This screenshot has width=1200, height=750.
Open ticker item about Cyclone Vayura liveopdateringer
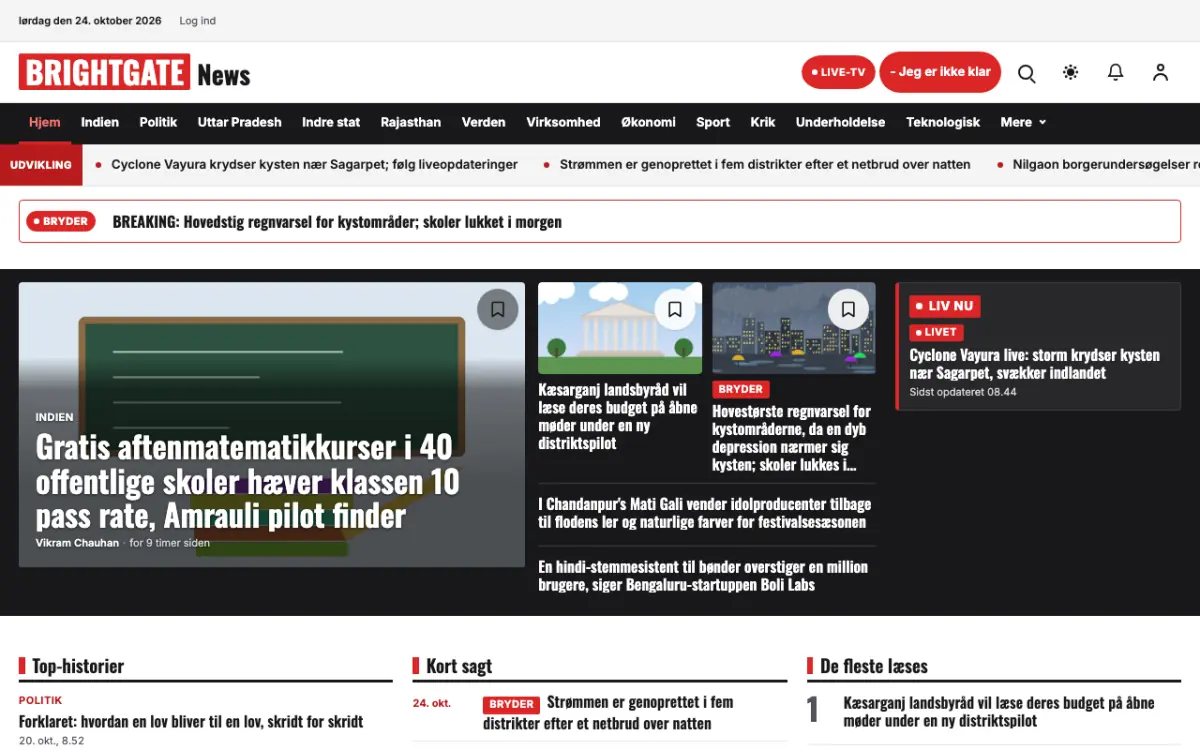[314, 164]
